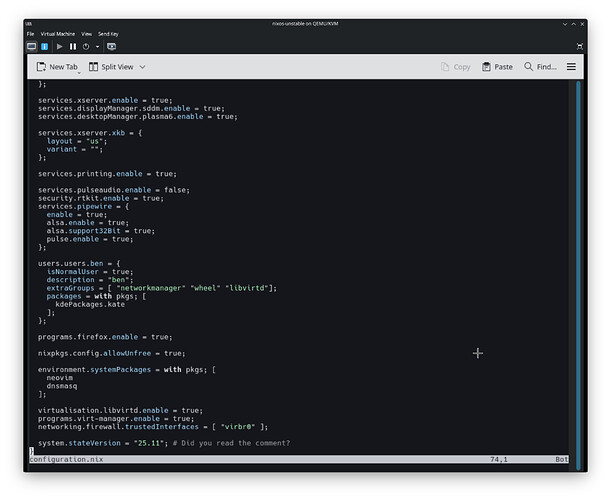Viewport: 611px width, 500px height.
Task: Click 'services.pipewire = {' line
Action: point(84,207)
